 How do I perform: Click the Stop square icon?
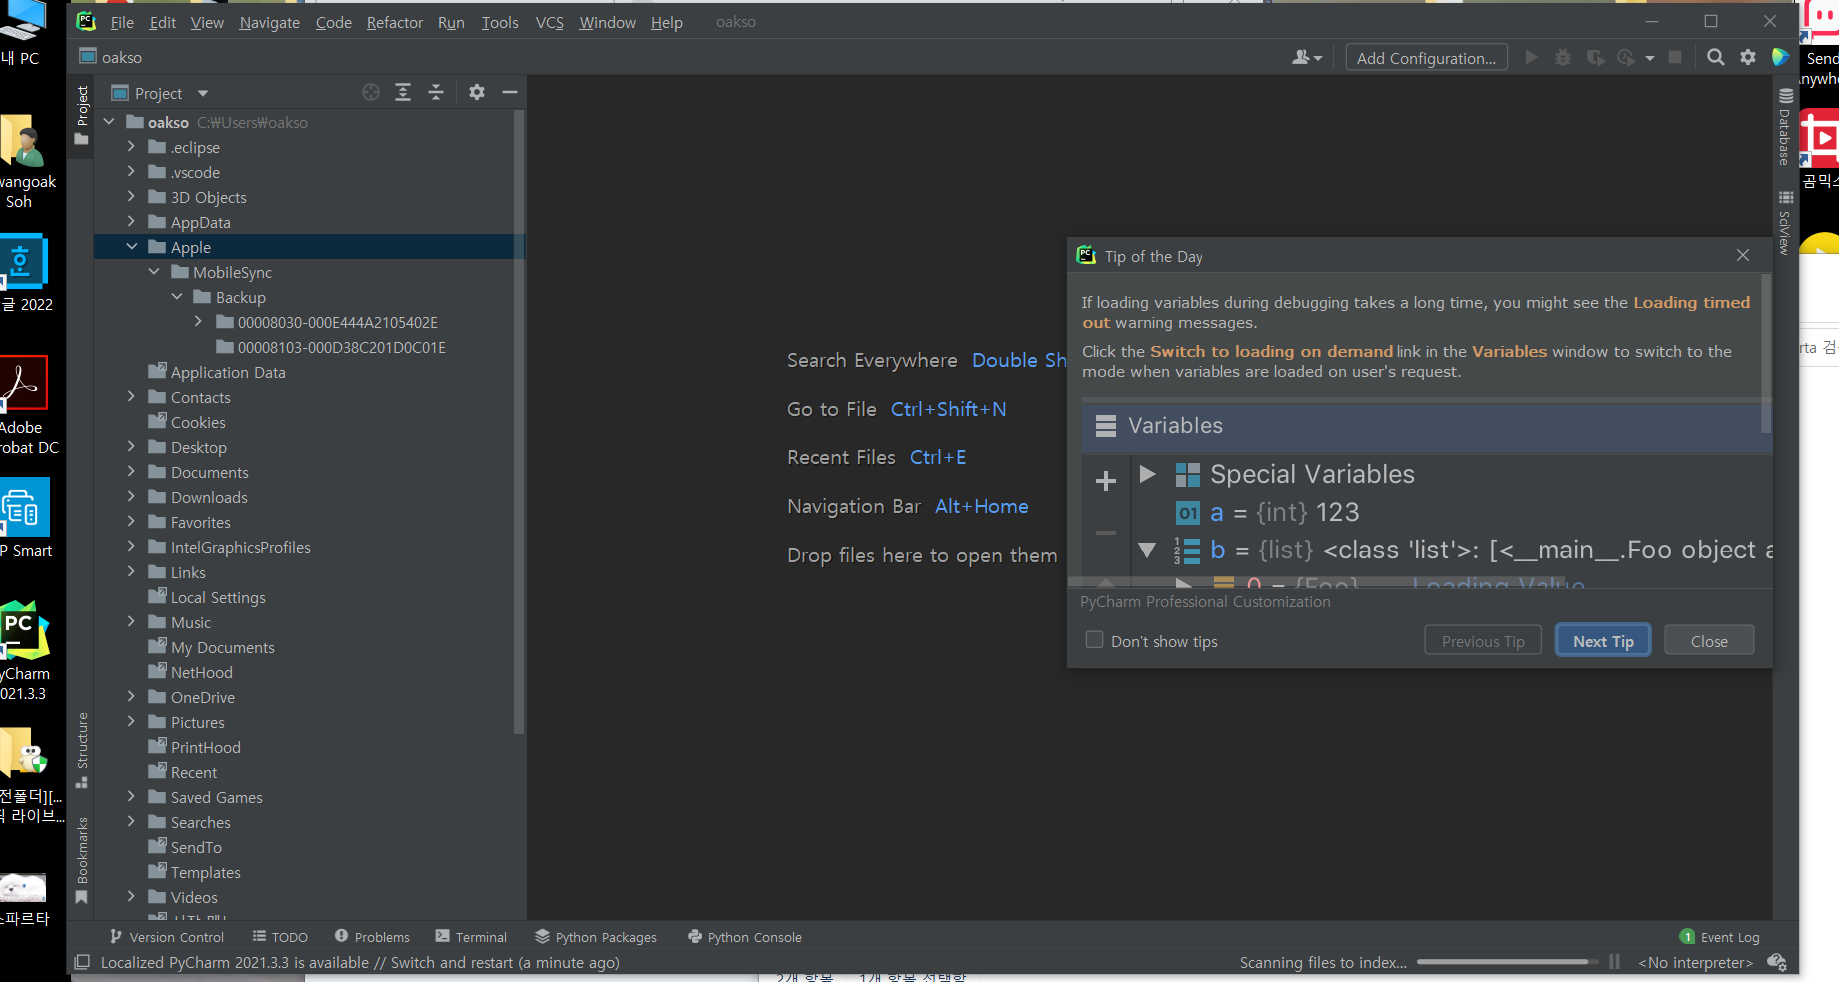(1675, 58)
